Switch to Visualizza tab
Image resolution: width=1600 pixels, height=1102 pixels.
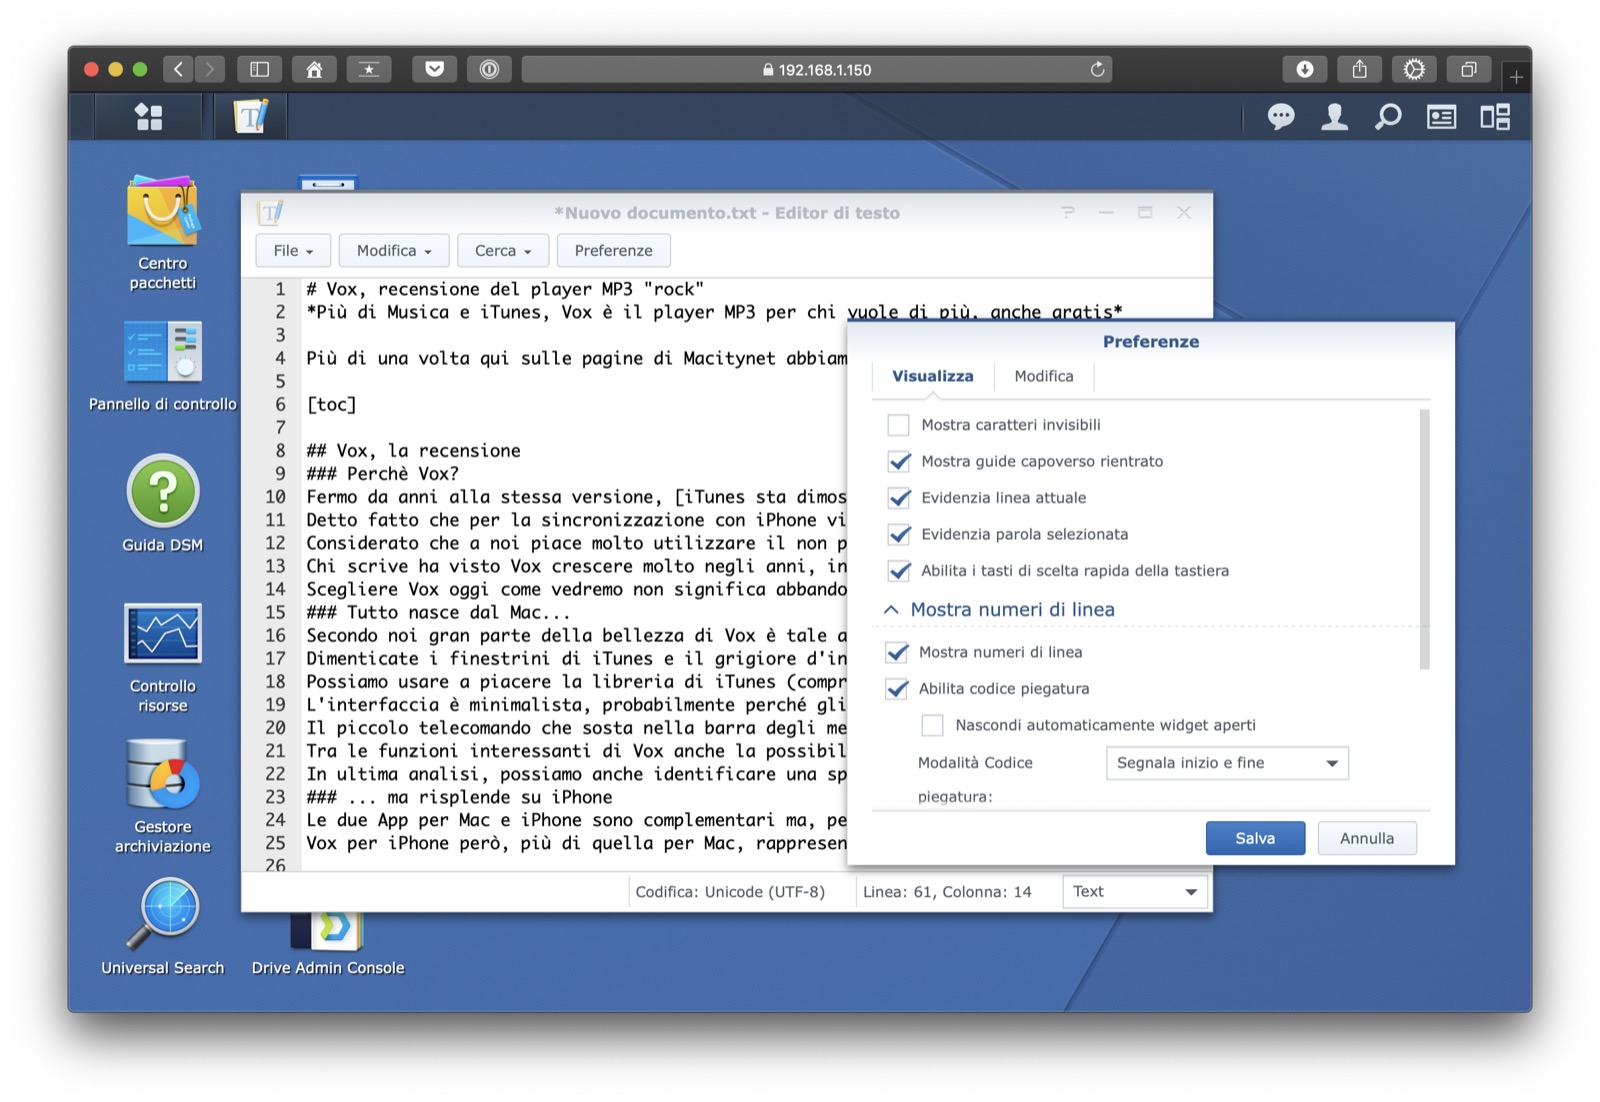(933, 376)
